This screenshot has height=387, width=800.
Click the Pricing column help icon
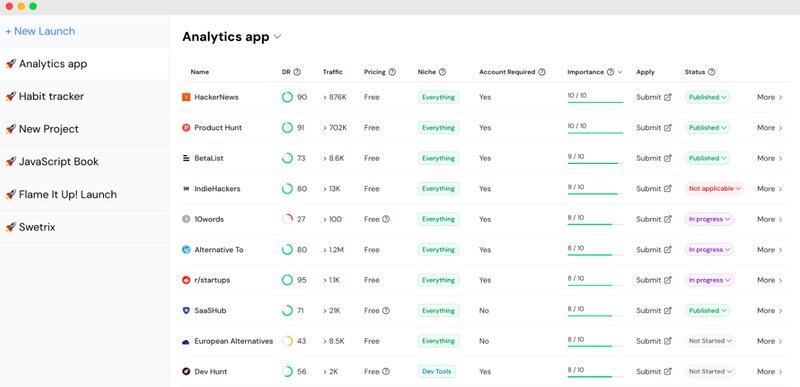point(392,72)
